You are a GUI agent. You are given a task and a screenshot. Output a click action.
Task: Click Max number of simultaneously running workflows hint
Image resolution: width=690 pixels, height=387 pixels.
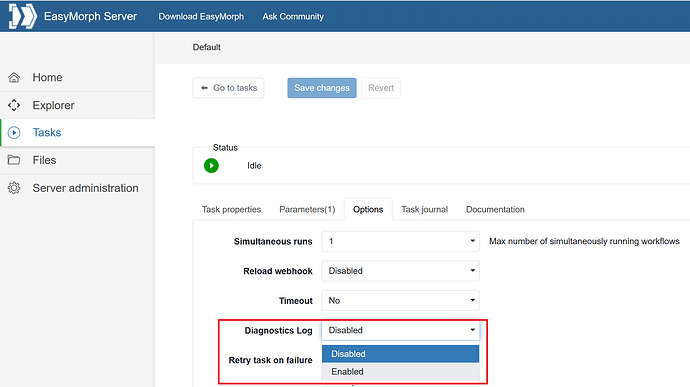coord(584,241)
